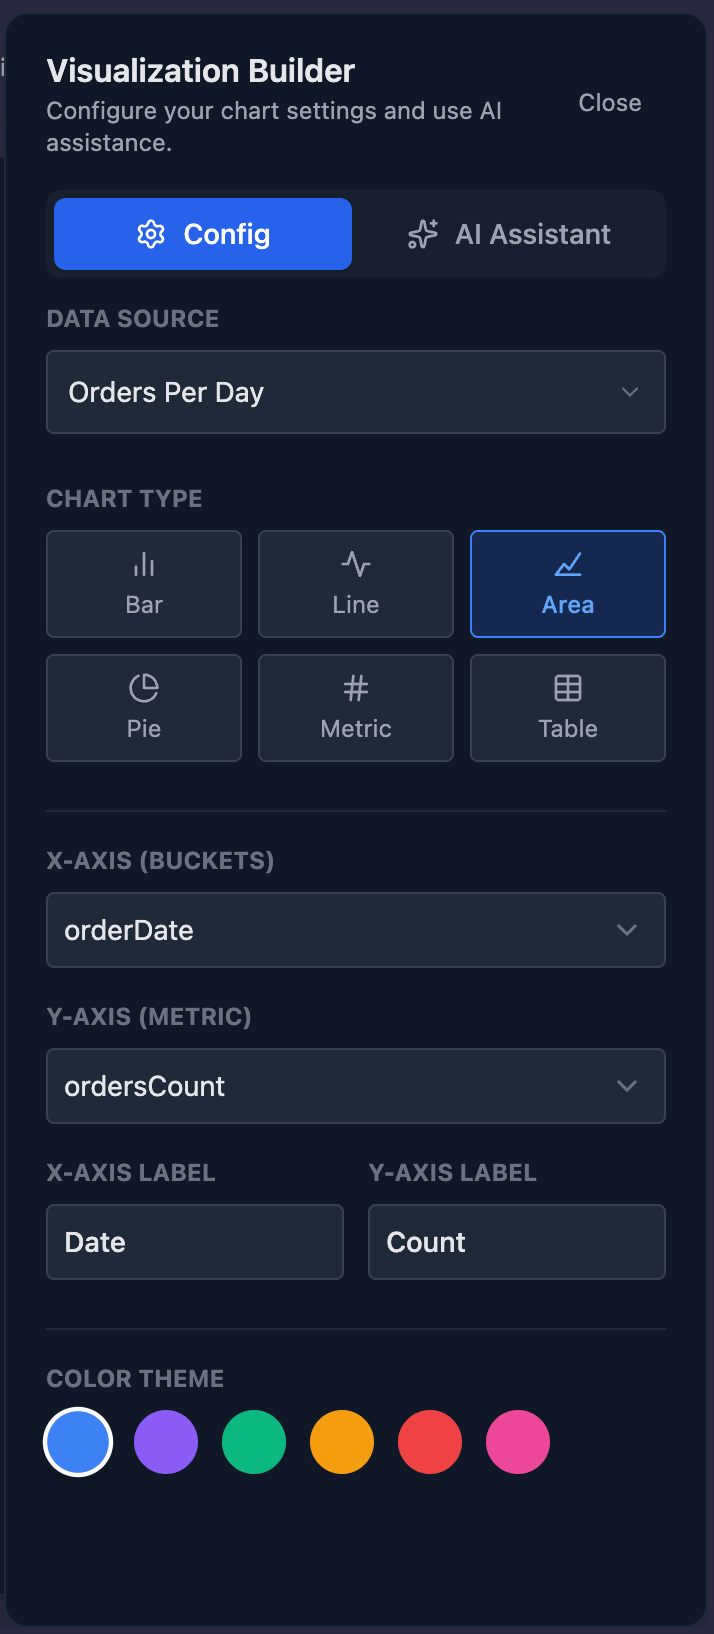Open the ordersCount Y-axis metric dropdown

click(356, 1086)
